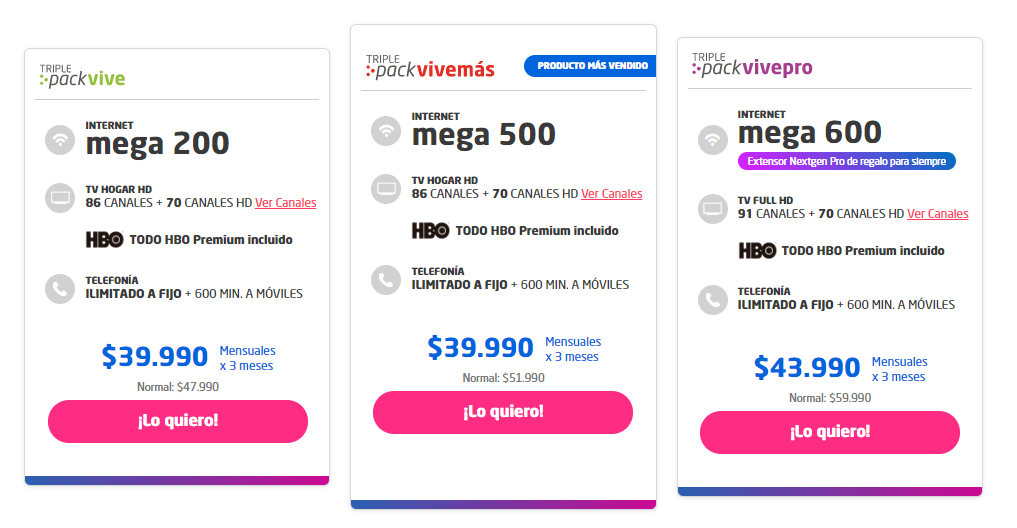The height and width of the screenshot is (528, 1017).
Task: Click the Triple pack vivepro logo
Action: [752, 65]
